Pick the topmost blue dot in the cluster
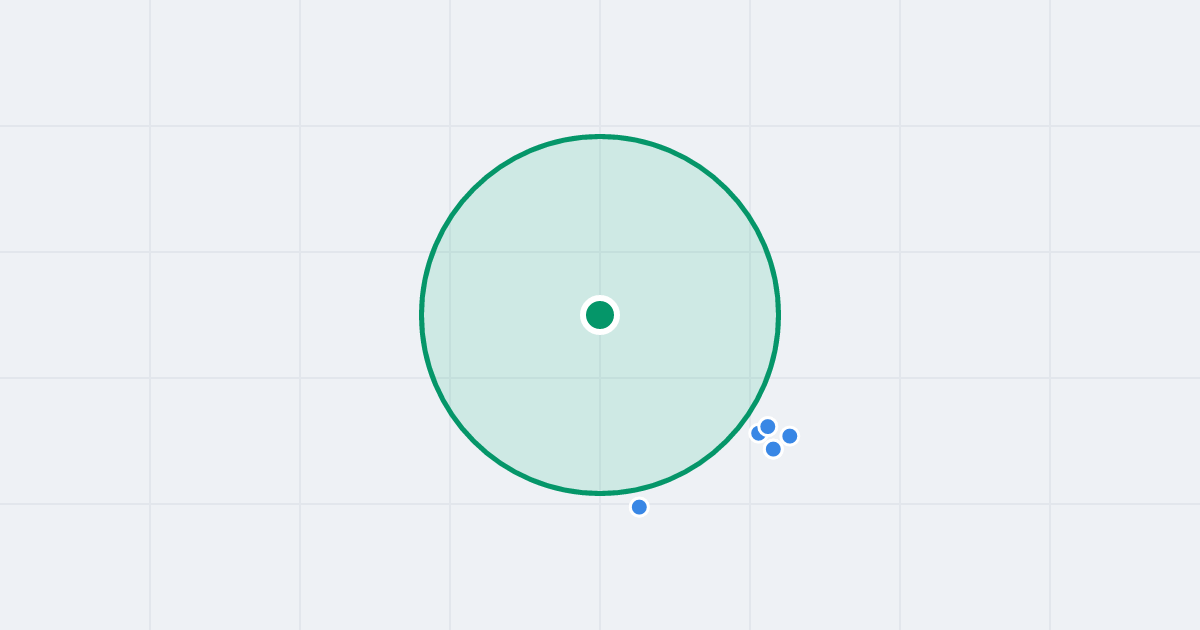Screen dimensions: 1200x630 [768, 427]
